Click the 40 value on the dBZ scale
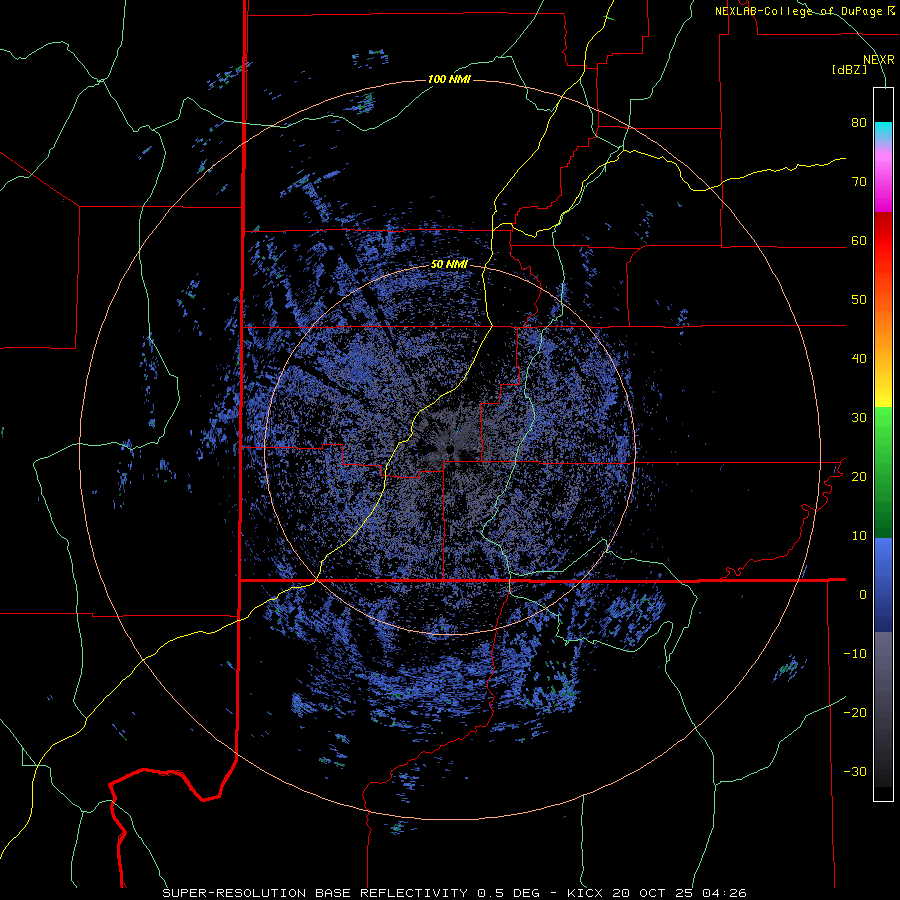The height and width of the screenshot is (900, 900). [859, 359]
